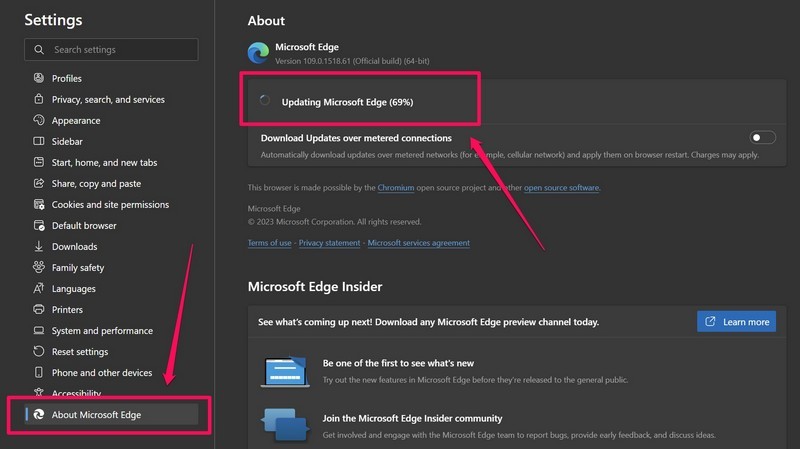
Task: Click the Downloads arrow icon
Action: (x=39, y=246)
